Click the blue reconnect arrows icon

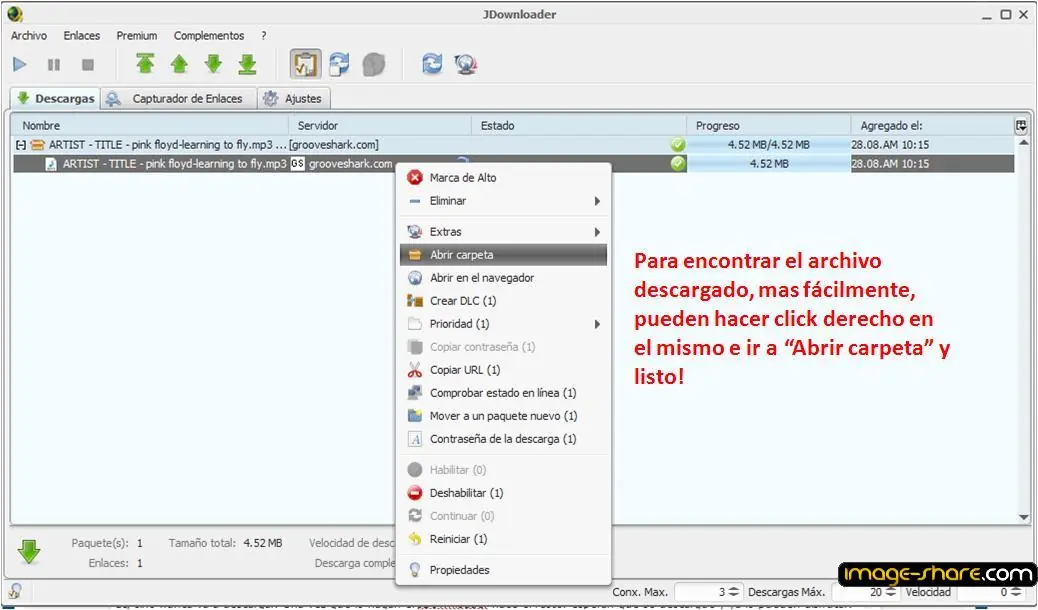(x=432, y=64)
